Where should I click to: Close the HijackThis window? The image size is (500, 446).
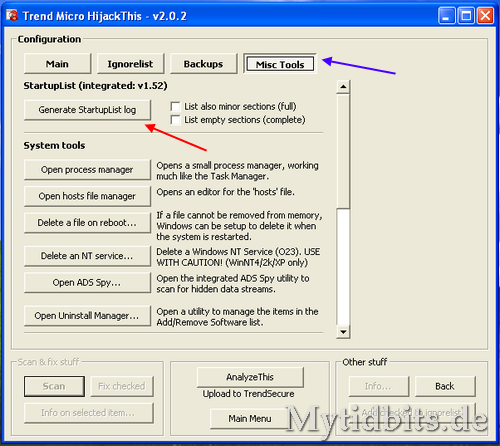[x=485, y=16]
